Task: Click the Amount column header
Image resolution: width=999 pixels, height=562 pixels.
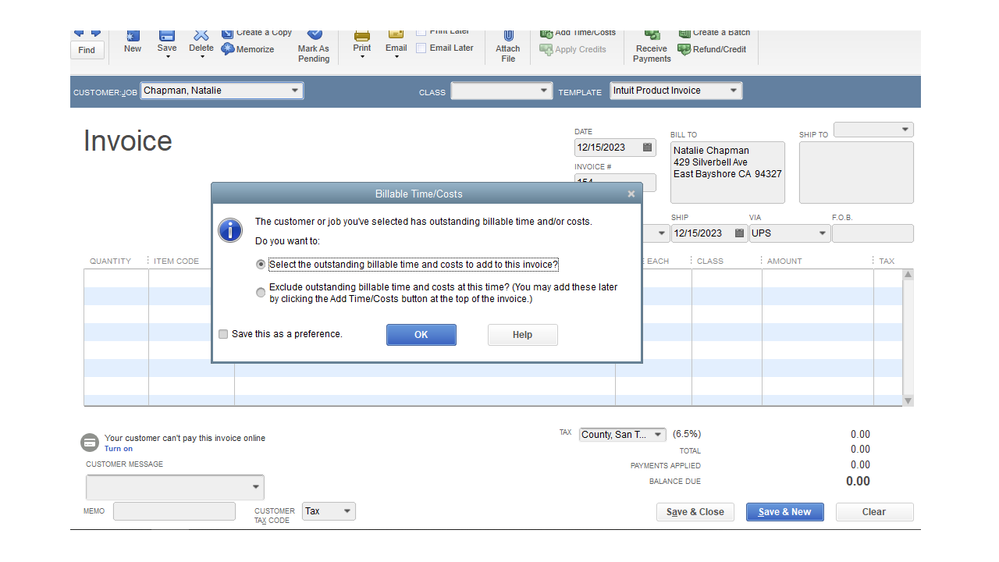Action: (784, 261)
